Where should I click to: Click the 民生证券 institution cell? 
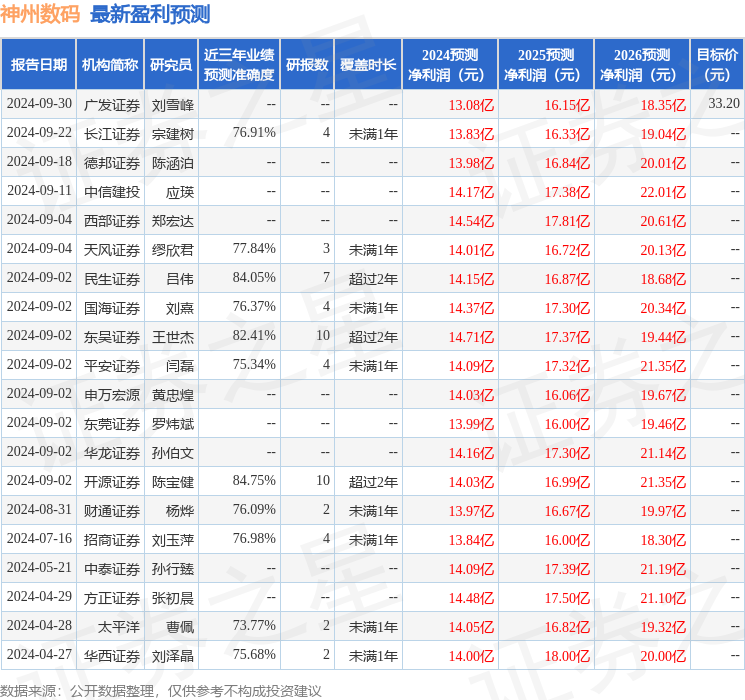pos(112,279)
